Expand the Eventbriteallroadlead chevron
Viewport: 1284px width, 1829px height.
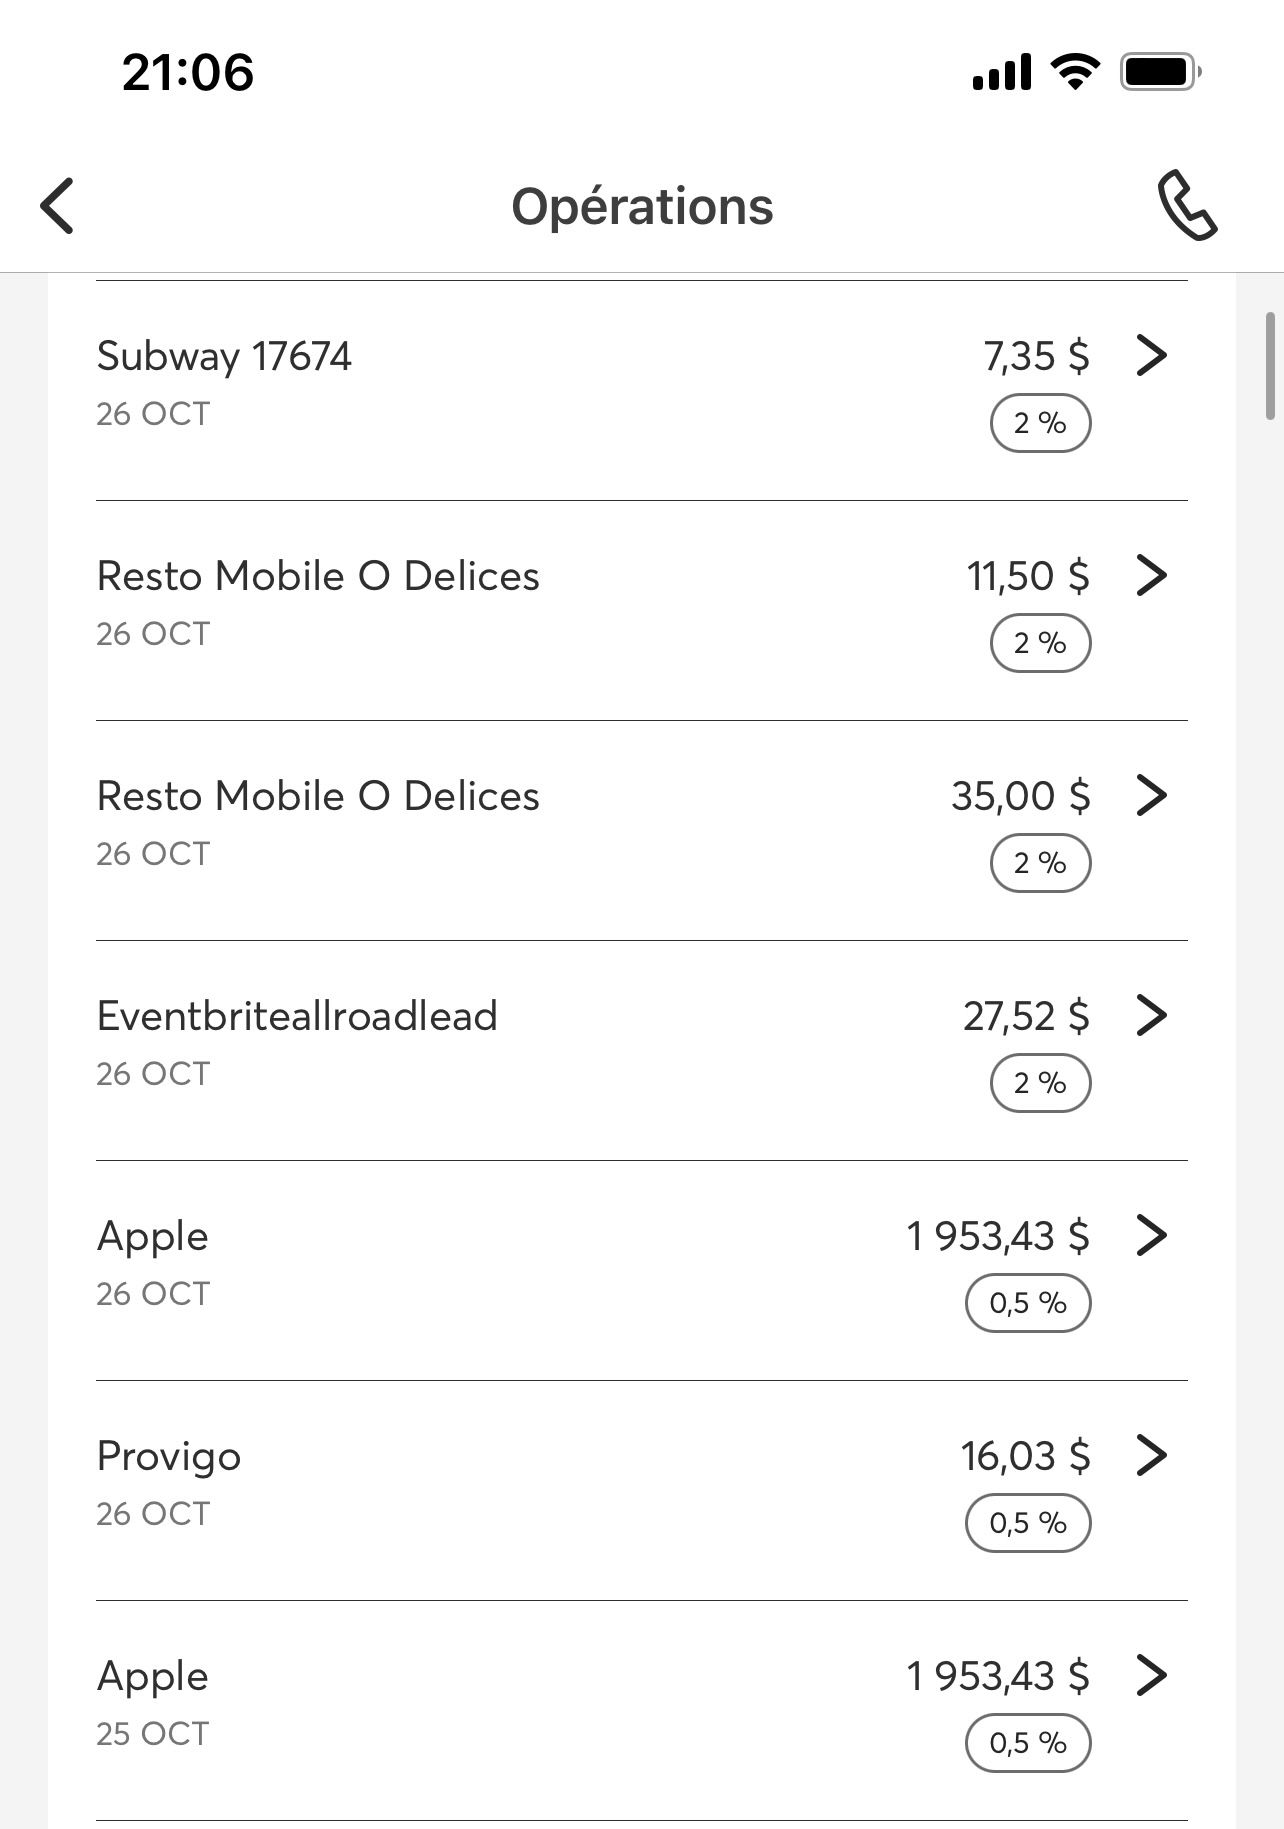1152,1015
